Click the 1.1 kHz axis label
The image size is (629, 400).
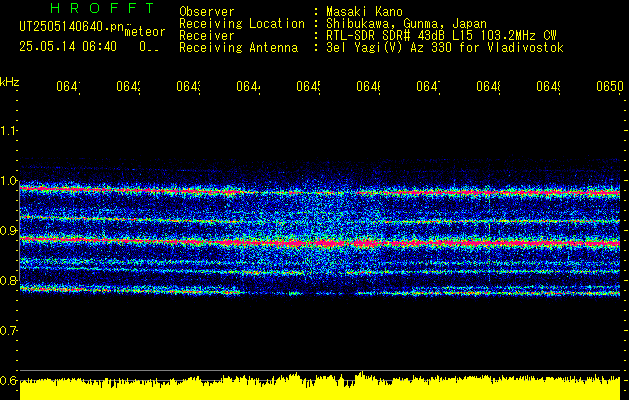8,130
